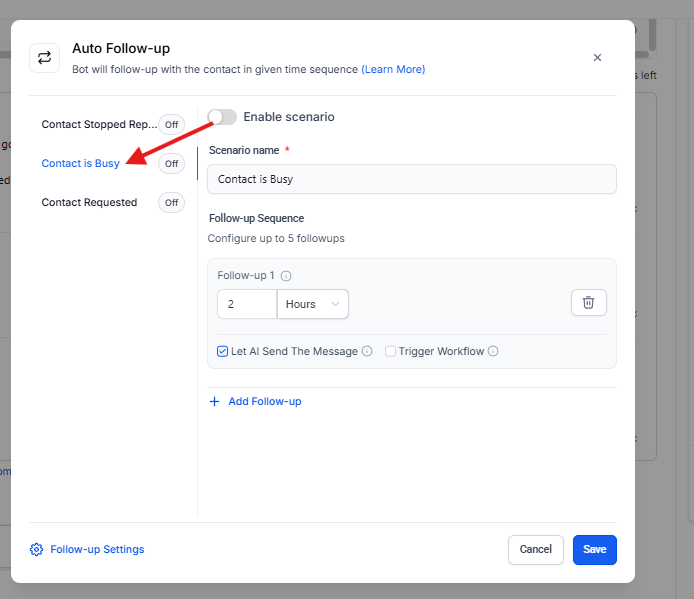Screen dimensions: 694x599
Task: Uncheck Let AI Send The Message
Action: pyautogui.click(x=223, y=352)
